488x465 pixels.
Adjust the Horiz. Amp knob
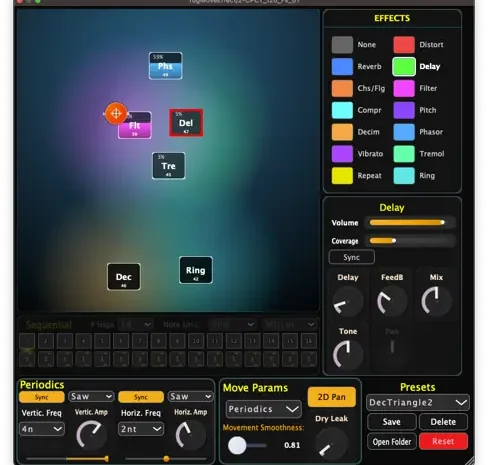pos(190,435)
